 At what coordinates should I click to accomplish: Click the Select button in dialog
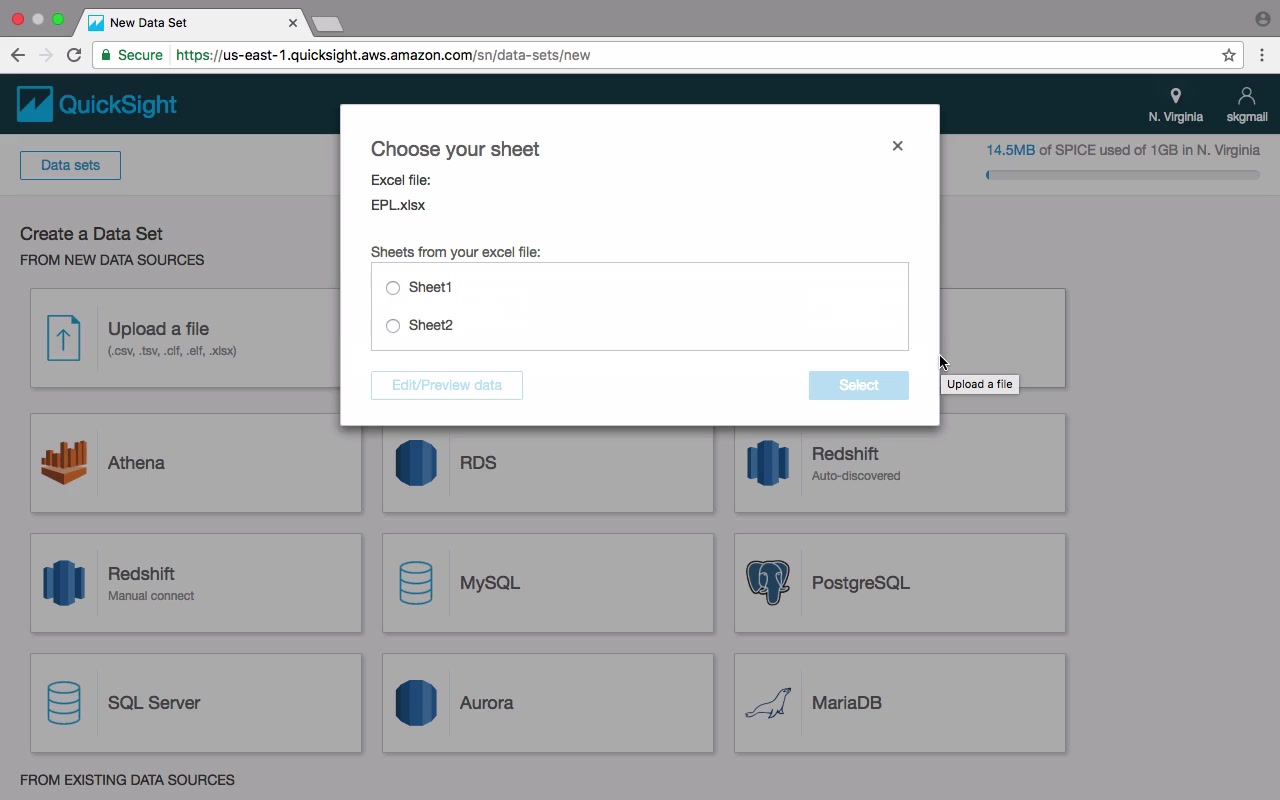pyautogui.click(x=859, y=385)
